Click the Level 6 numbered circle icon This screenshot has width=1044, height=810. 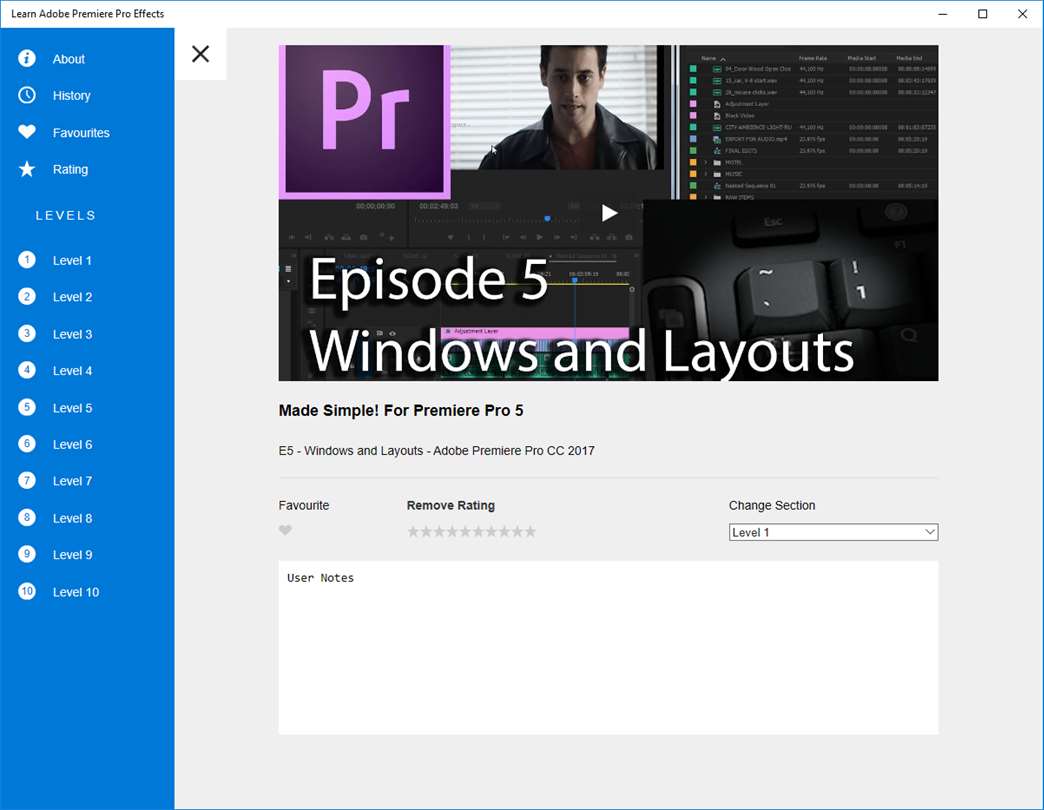coord(27,443)
